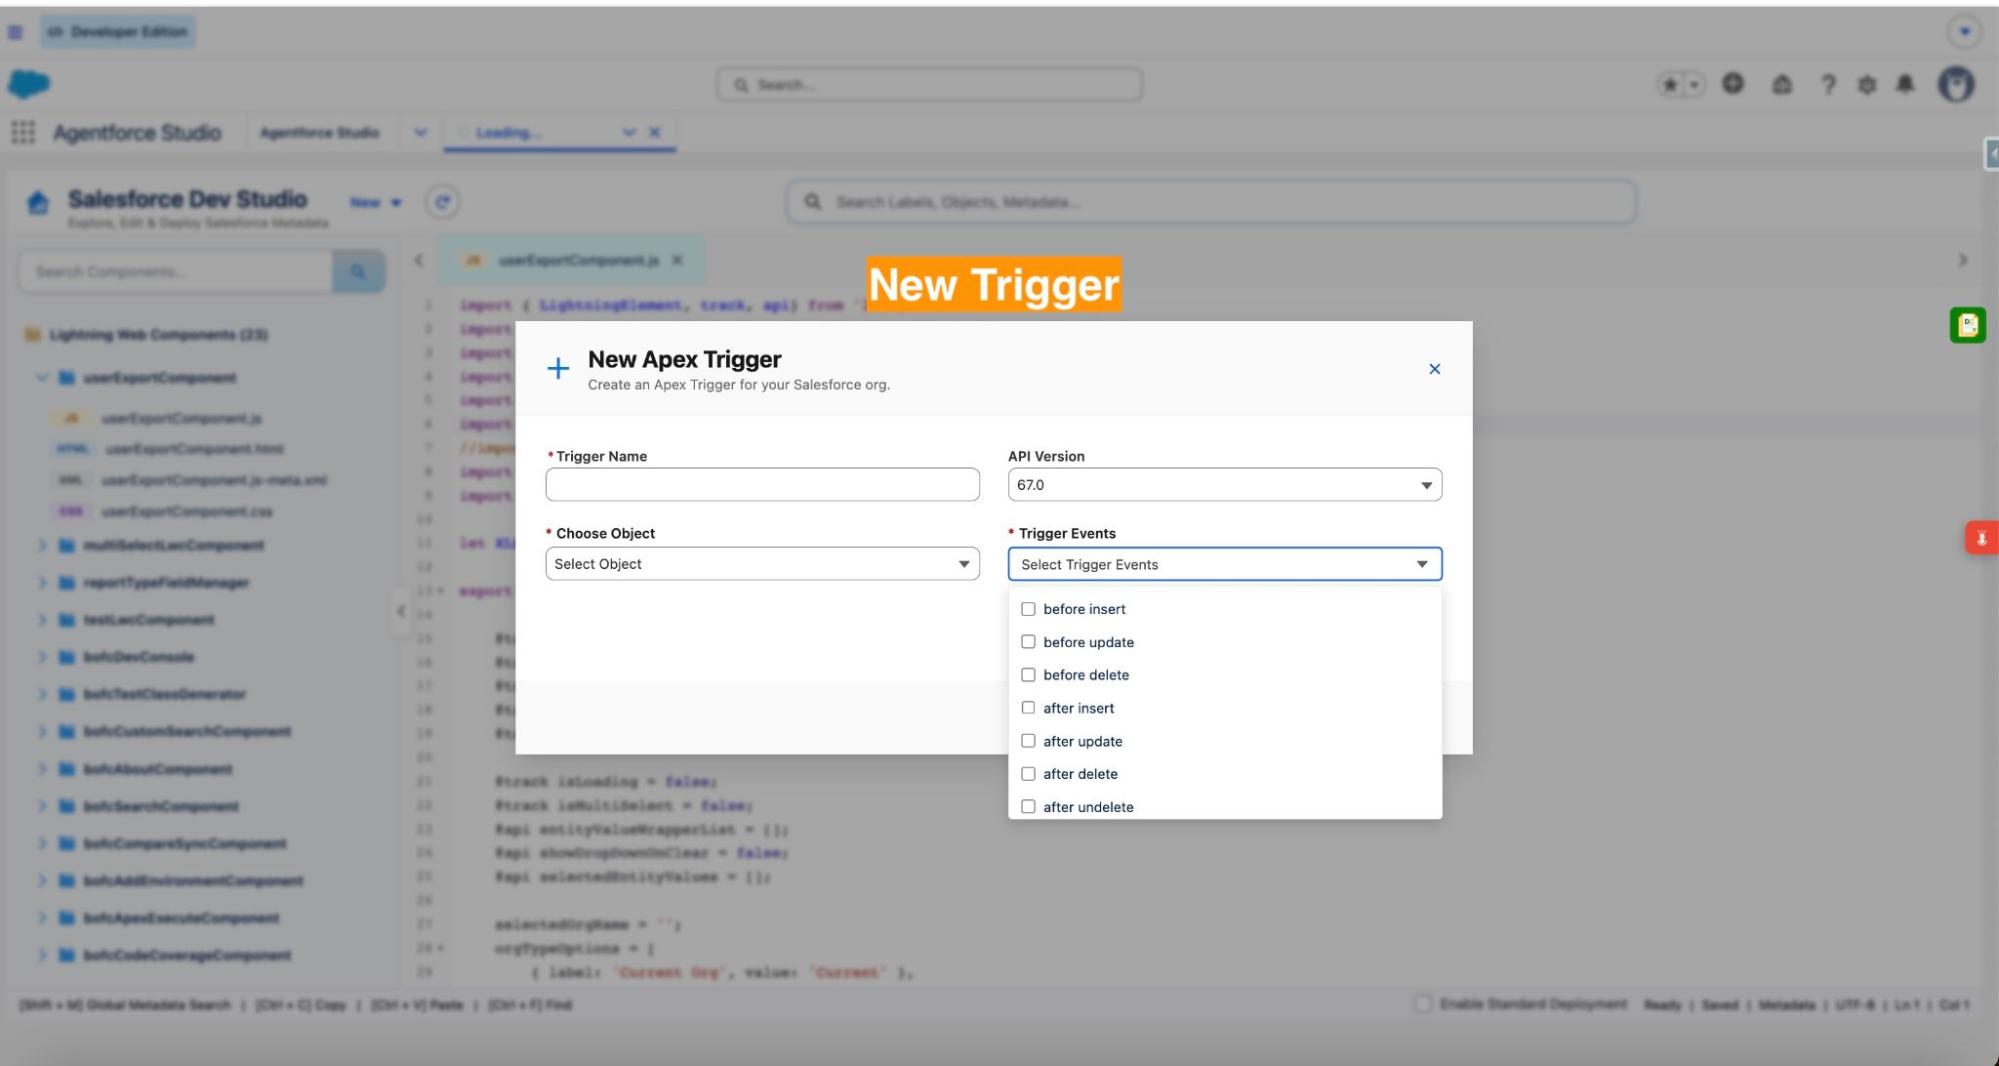Screen dimensions: 1999x1066
Task: Open the top-right circular dropdown icon
Action: (x=1964, y=32)
